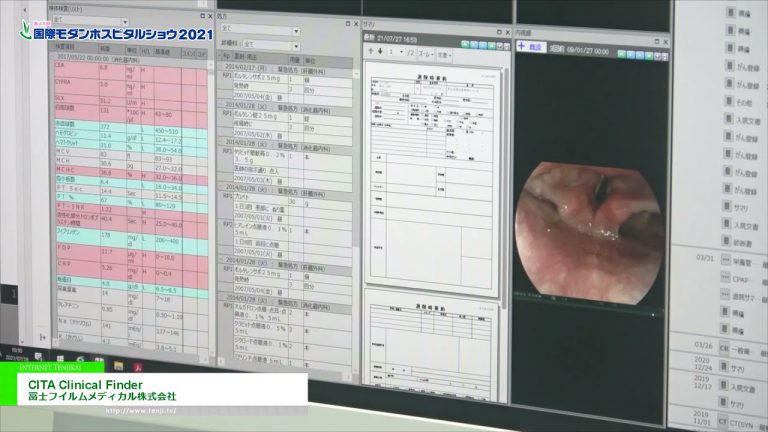The height and width of the screenshot is (432, 768).
Task: Open 退院サマ entry in timeline list
Action: 743,296
